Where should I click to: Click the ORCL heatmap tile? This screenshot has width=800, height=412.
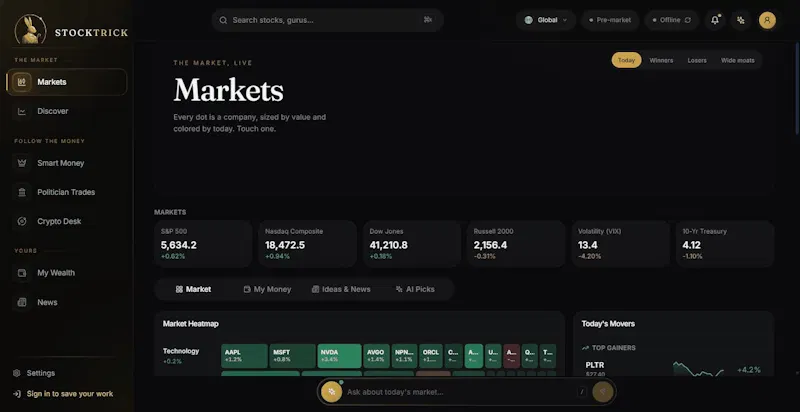[431, 356]
